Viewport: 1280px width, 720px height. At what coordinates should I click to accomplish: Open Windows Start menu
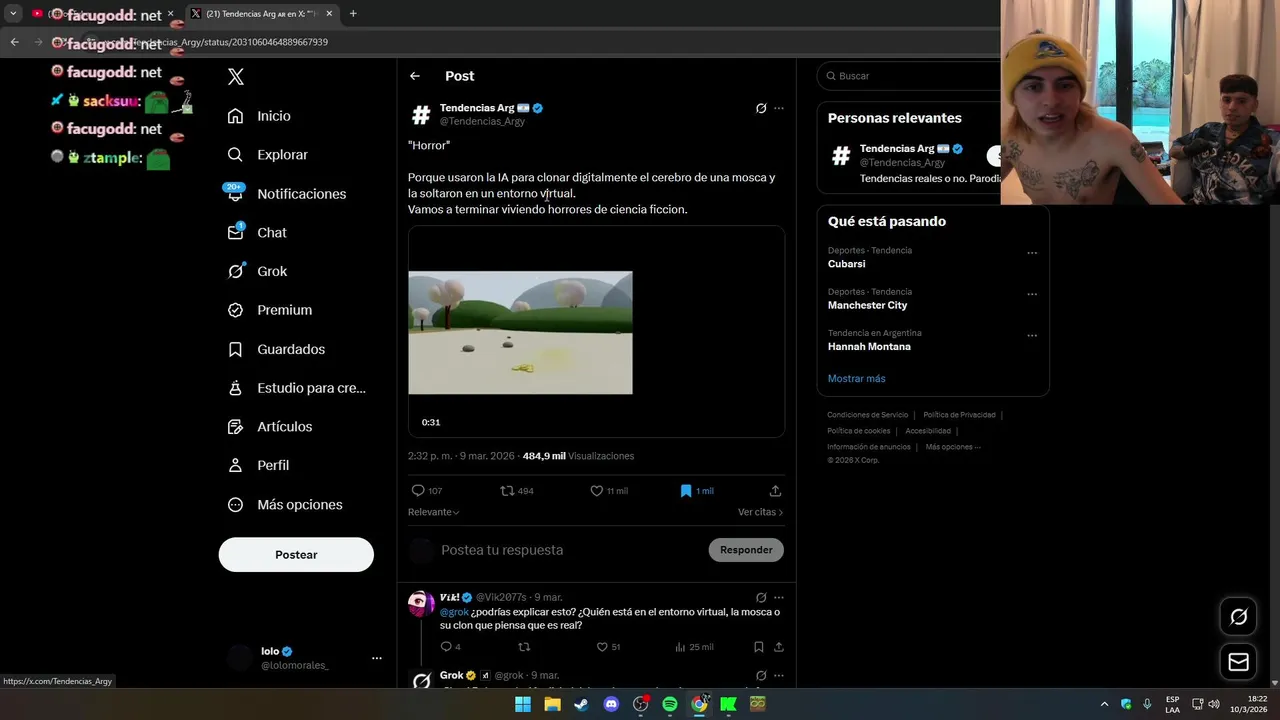523,704
